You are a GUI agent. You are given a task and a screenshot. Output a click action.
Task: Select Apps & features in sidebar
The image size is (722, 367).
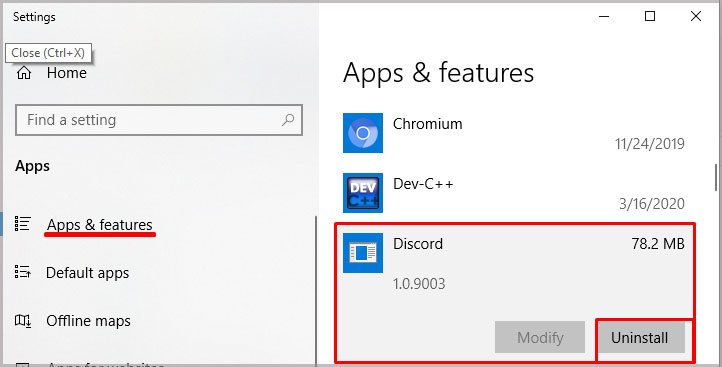99,225
